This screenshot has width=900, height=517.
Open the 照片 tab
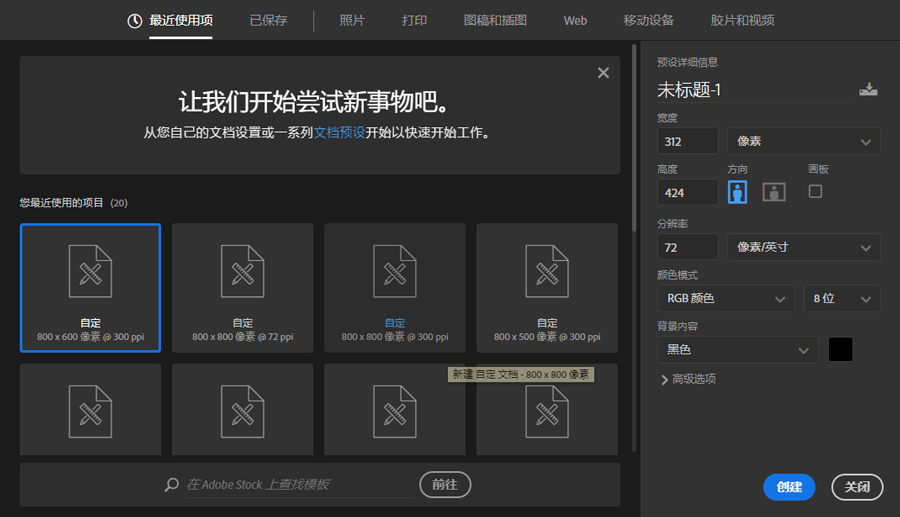[352, 21]
